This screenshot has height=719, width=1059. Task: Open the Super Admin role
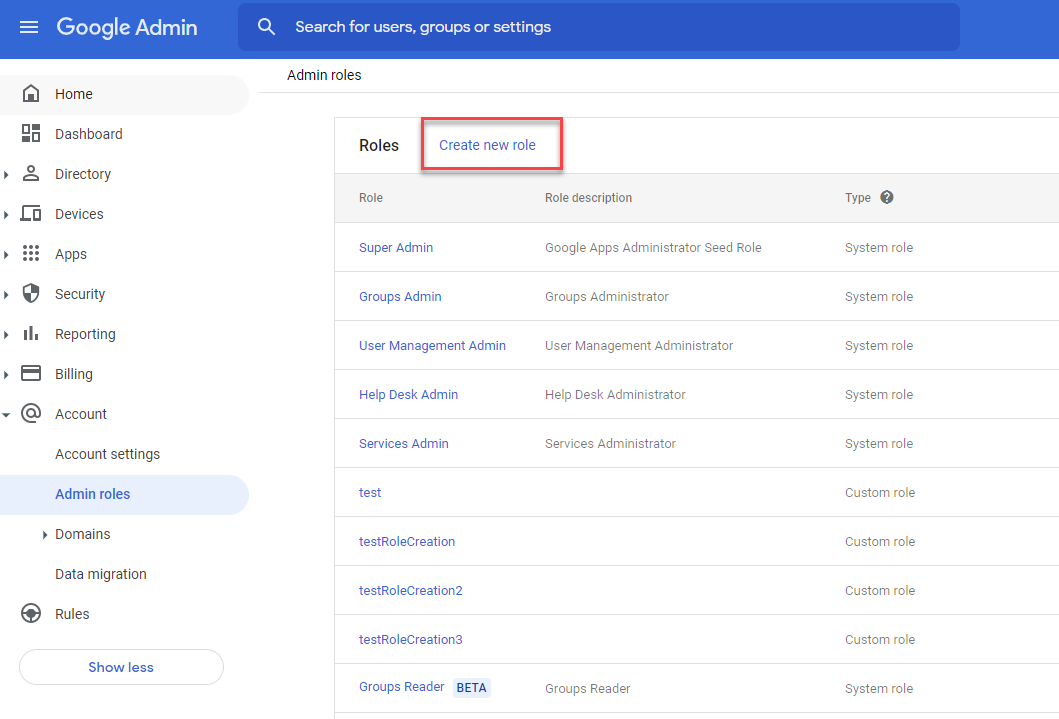[x=396, y=247]
